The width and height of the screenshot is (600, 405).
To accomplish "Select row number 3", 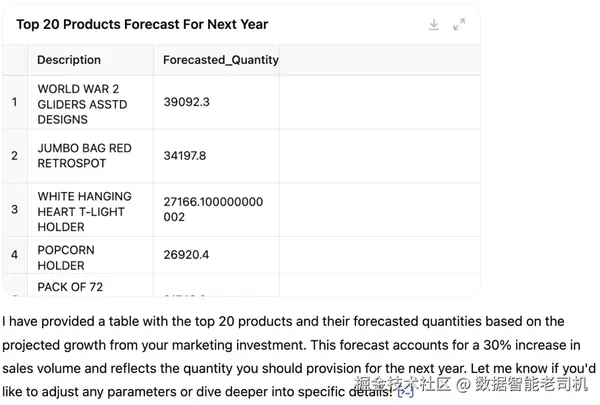I will 14,209.
